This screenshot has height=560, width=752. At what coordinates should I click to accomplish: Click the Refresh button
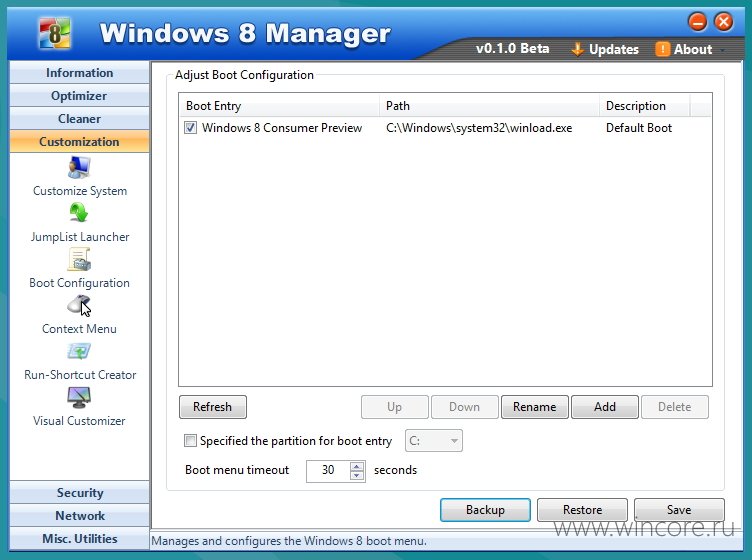[212, 407]
